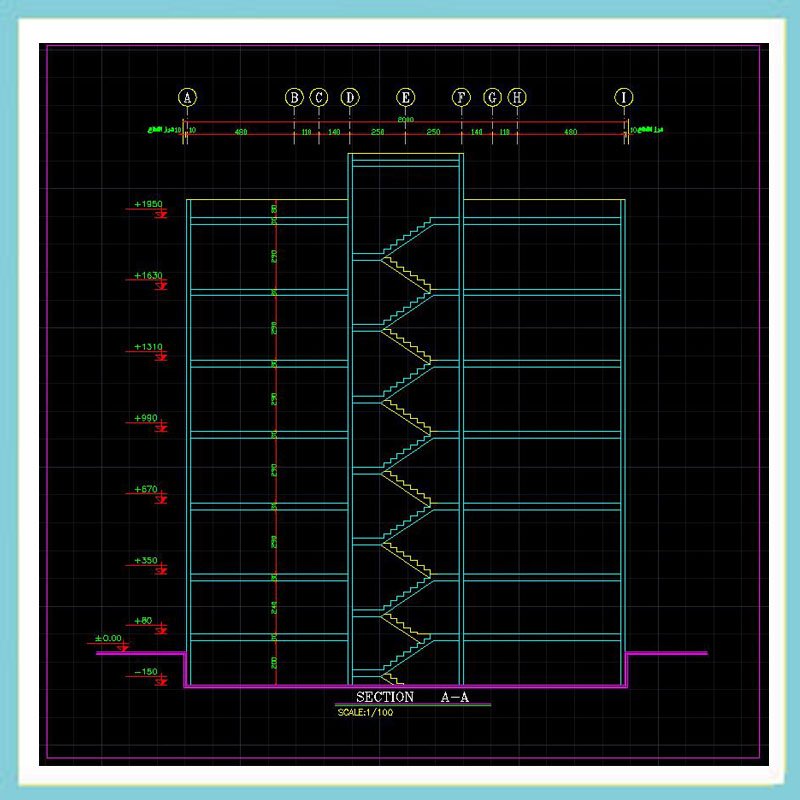Select the +1950 elevation label
This screenshot has width=800, height=800.
point(148,204)
